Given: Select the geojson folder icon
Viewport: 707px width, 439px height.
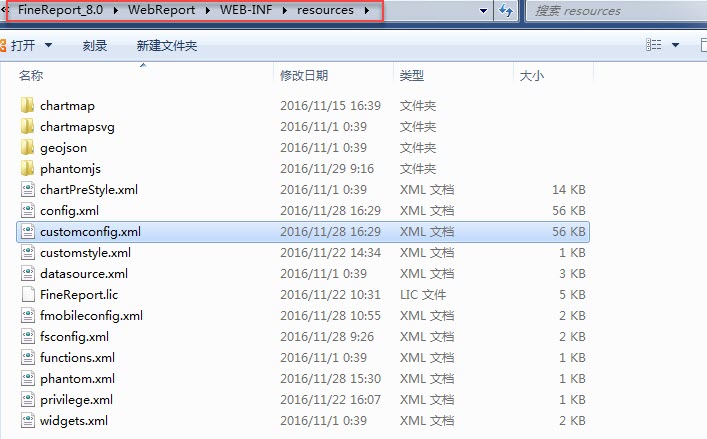Looking at the screenshot, I should point(28,147).
